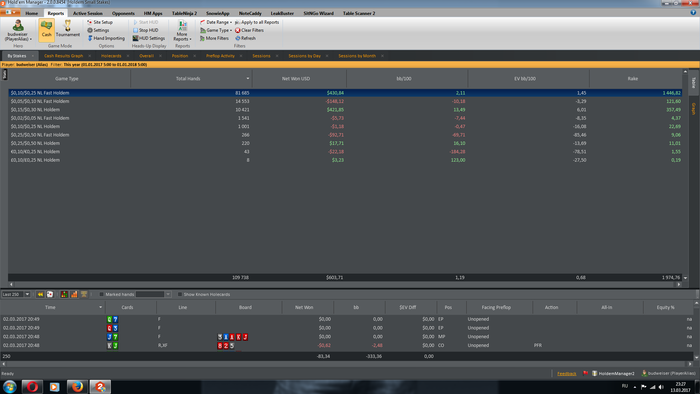Open HUD Settings
Viewport: 700px width, 394px height.
point(149,38)
